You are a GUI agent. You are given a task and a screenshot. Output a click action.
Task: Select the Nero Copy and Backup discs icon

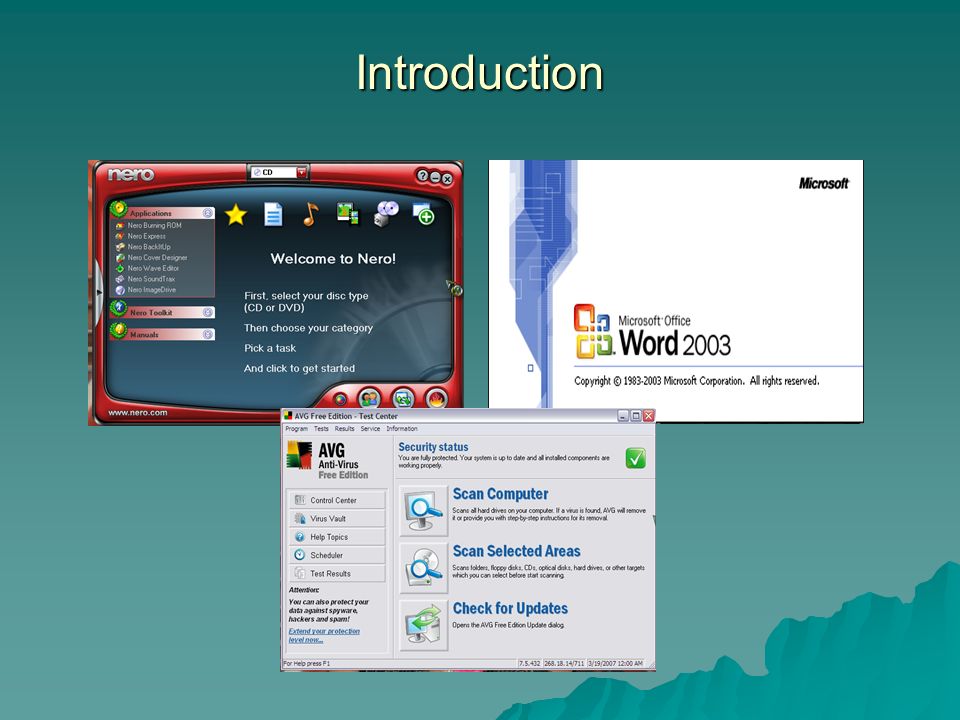(386, 214)
